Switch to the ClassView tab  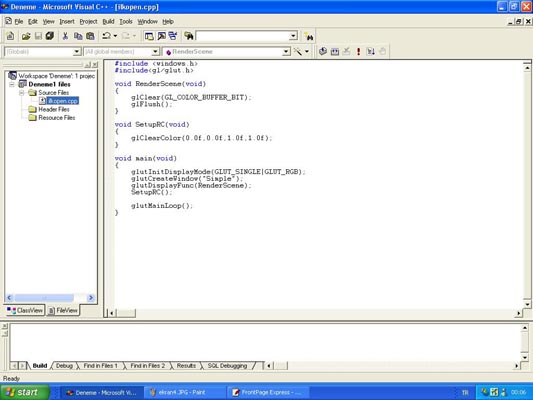point(25,310)
